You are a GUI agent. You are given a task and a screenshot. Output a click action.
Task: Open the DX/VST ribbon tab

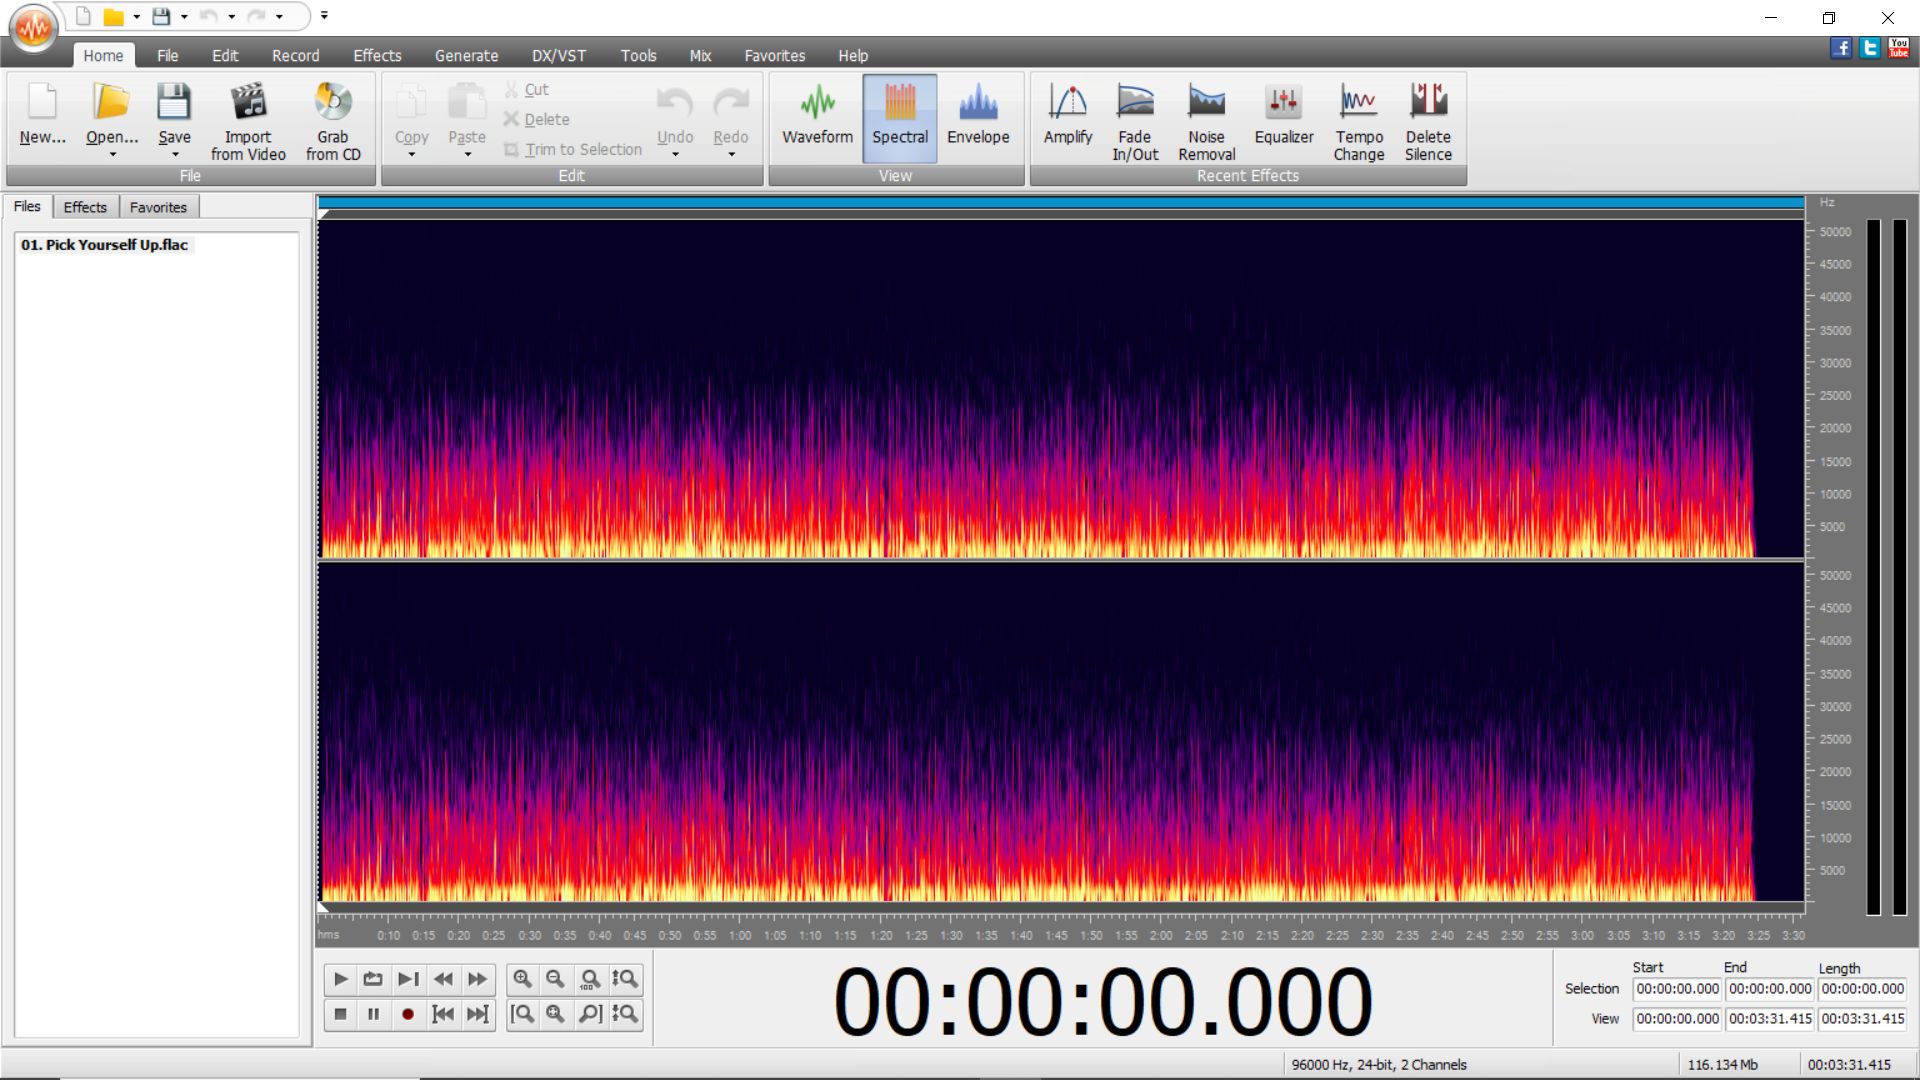pyautogui.click(x=559, y=56)
